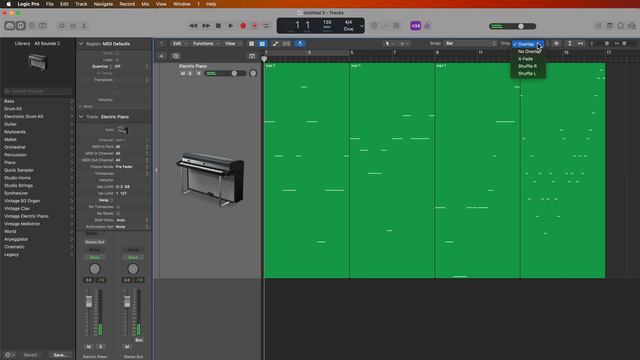Open Note Pads button

(x=609, y=26)
